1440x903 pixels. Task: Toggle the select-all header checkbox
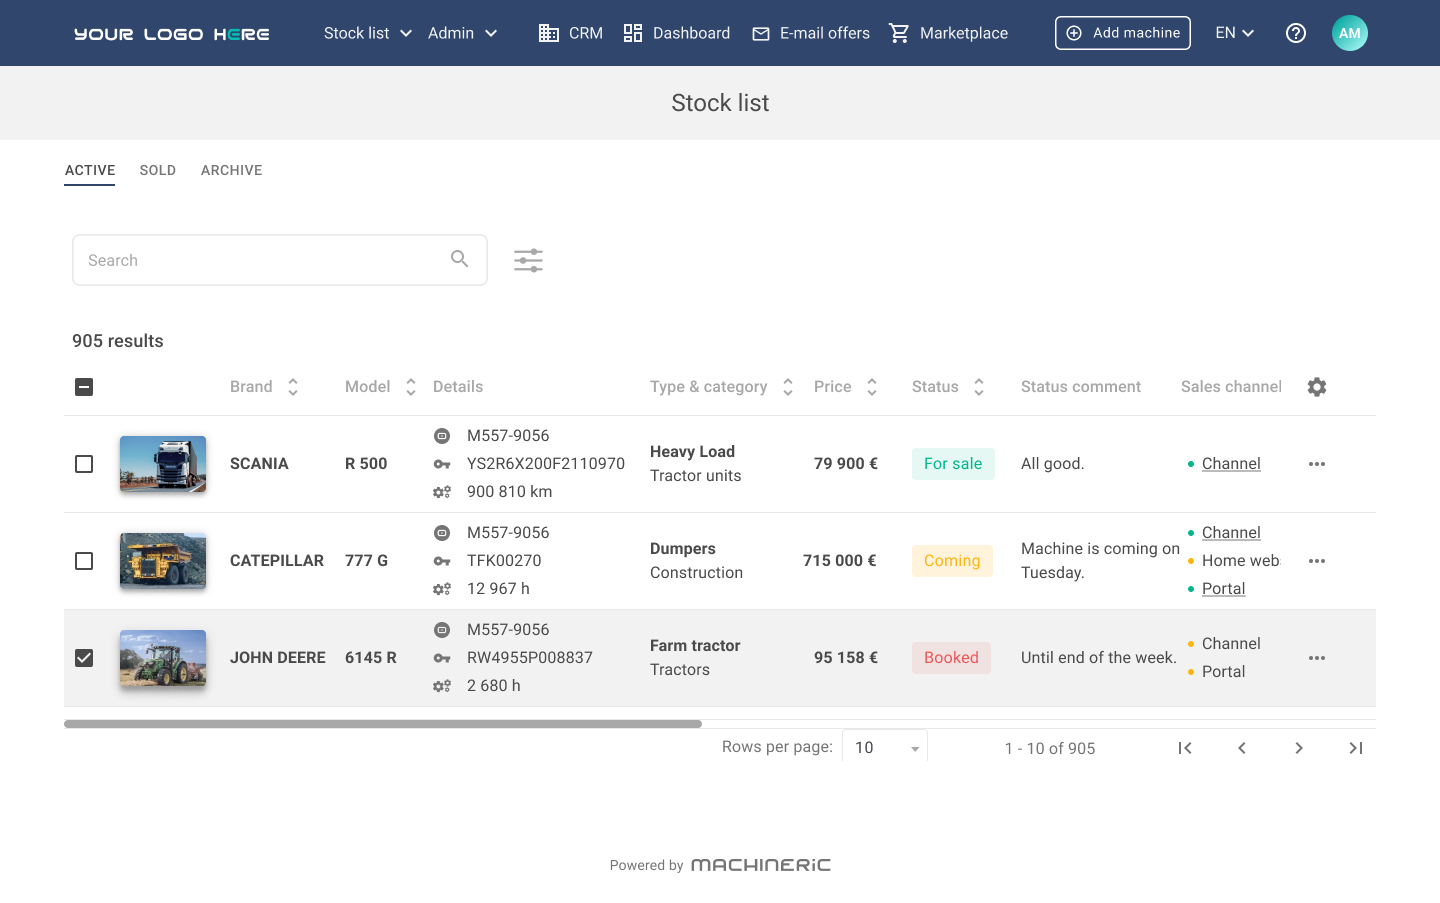pos(84,387)
